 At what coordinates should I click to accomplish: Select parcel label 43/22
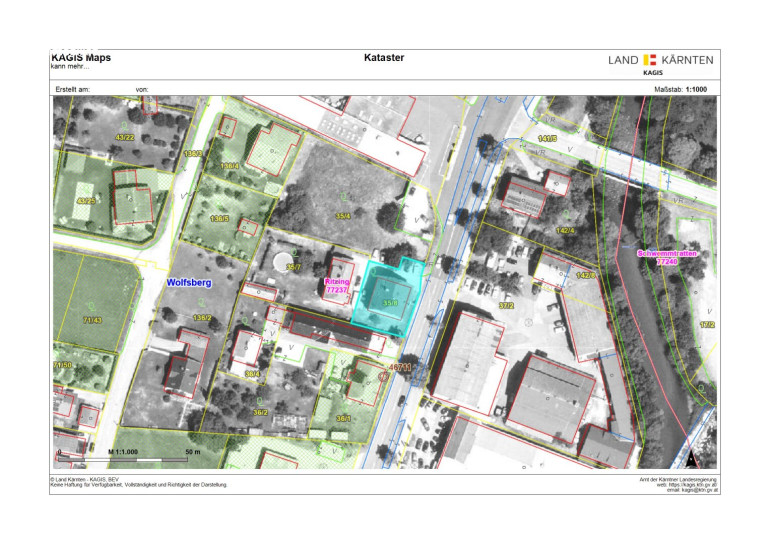click(x=125, y=137)
